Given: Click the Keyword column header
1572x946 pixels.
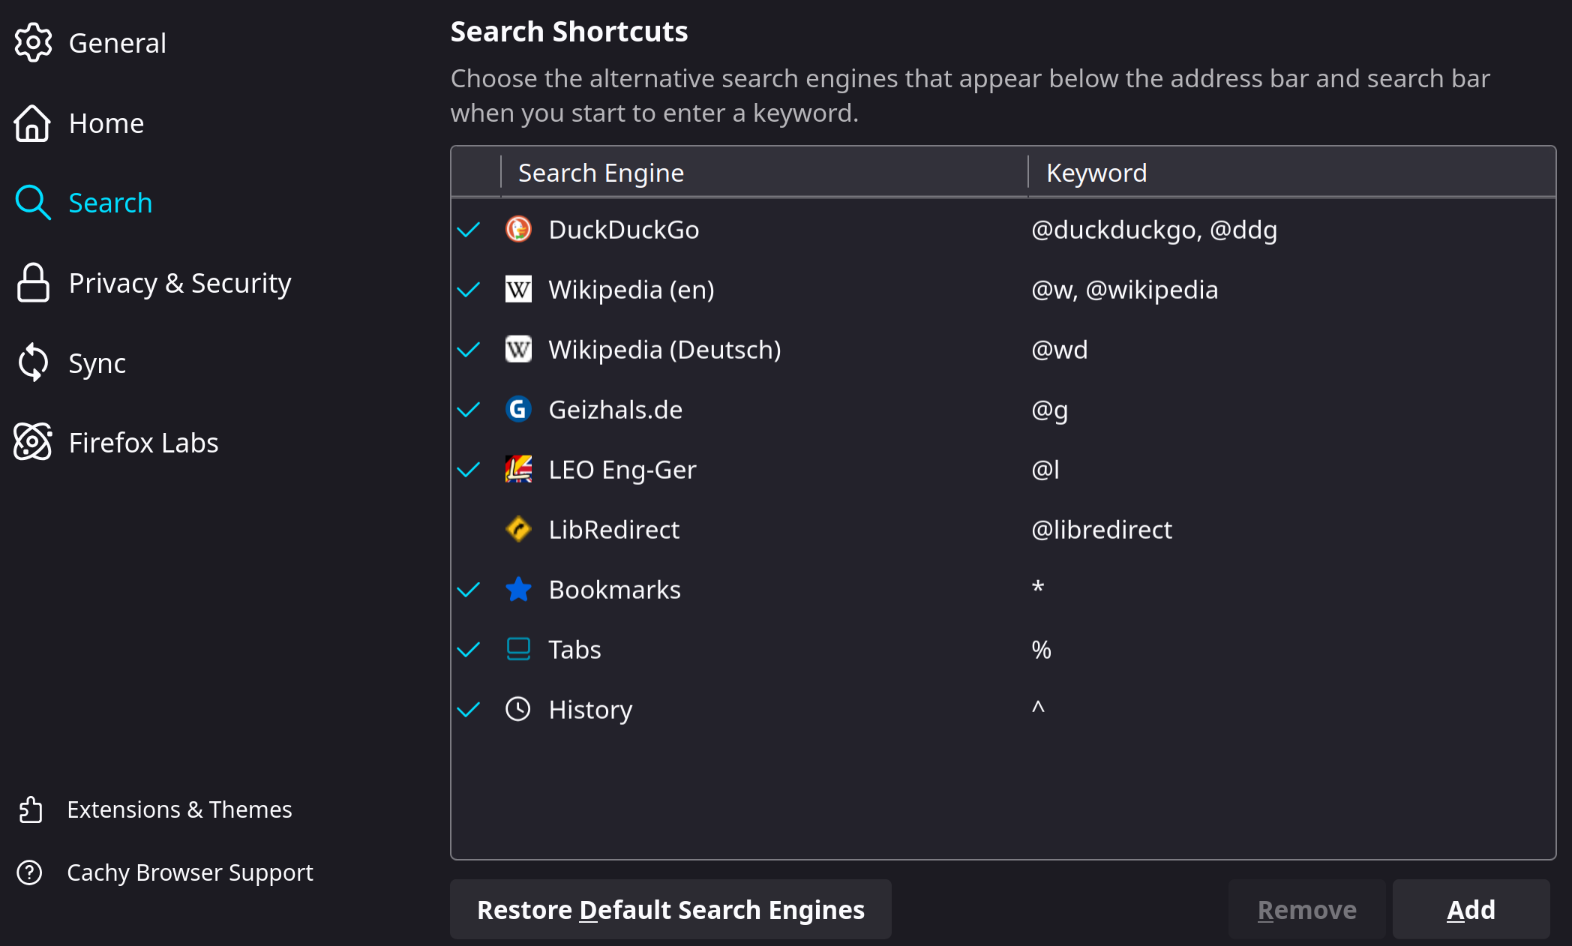Looking at the screenshot, I should (1096, 173).
